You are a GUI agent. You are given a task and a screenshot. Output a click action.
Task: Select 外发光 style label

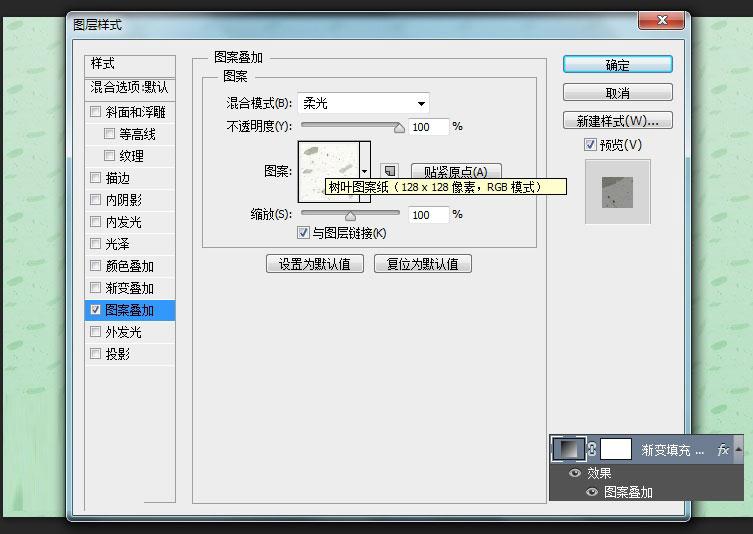coord(123,332)
